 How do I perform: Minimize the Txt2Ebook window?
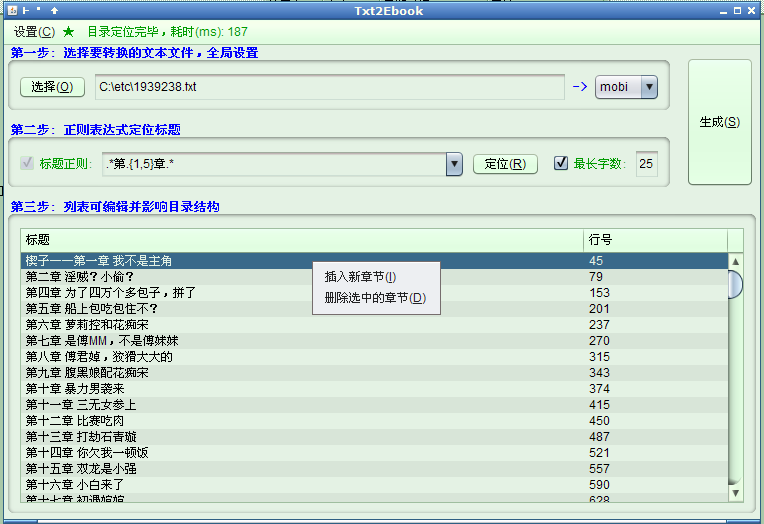tap(724, 11)
